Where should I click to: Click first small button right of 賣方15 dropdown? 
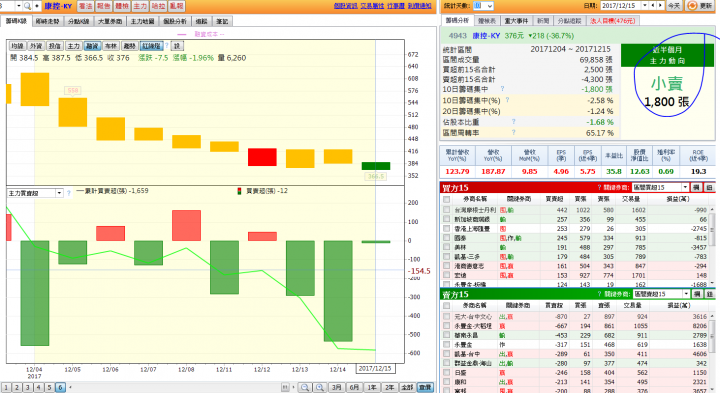pos(697,294)
